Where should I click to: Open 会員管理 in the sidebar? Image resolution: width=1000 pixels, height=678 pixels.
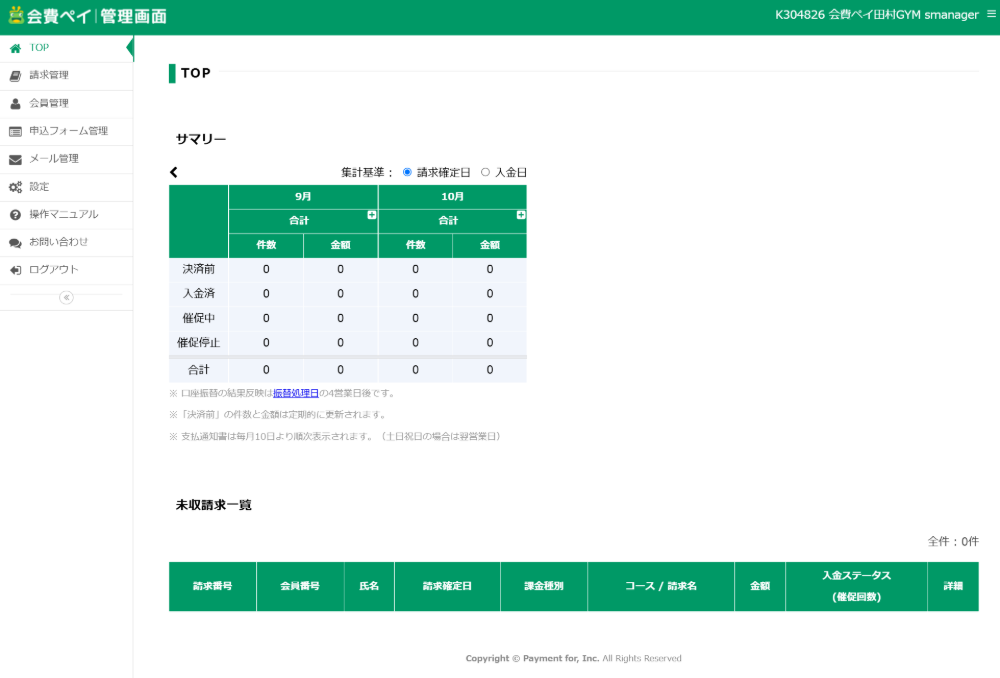[66, 104]
